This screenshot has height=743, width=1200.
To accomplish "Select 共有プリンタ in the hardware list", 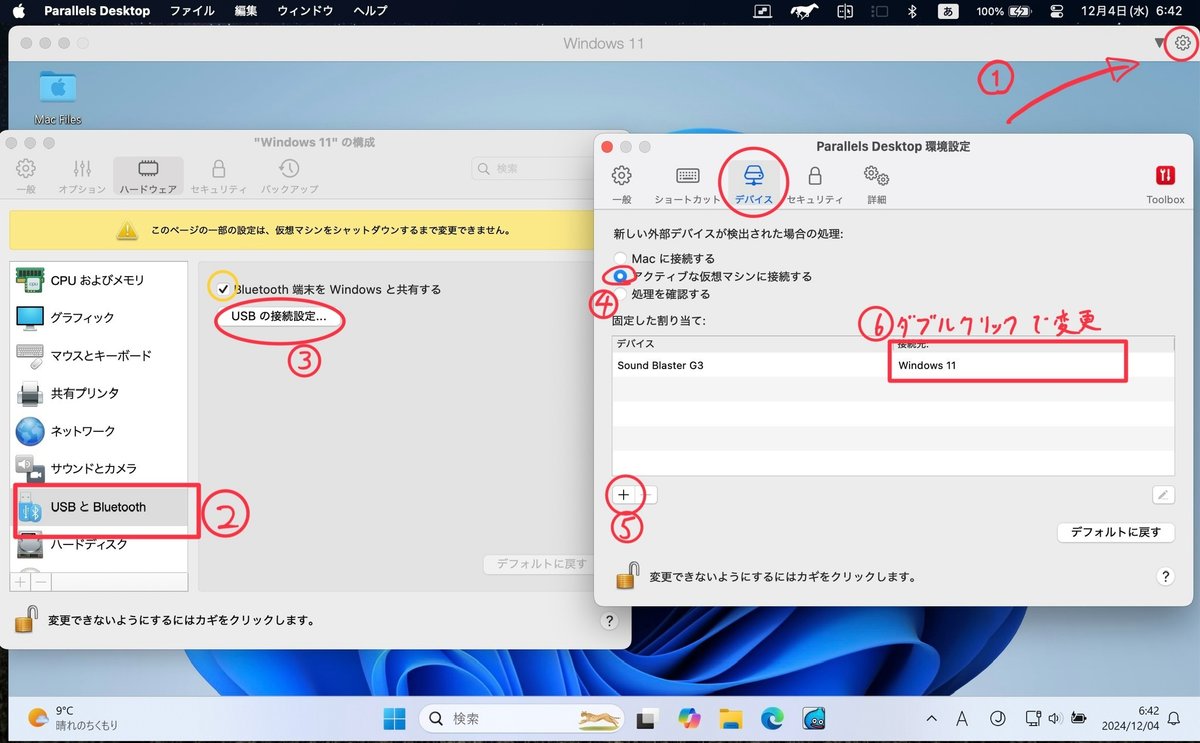I will 98,393.
